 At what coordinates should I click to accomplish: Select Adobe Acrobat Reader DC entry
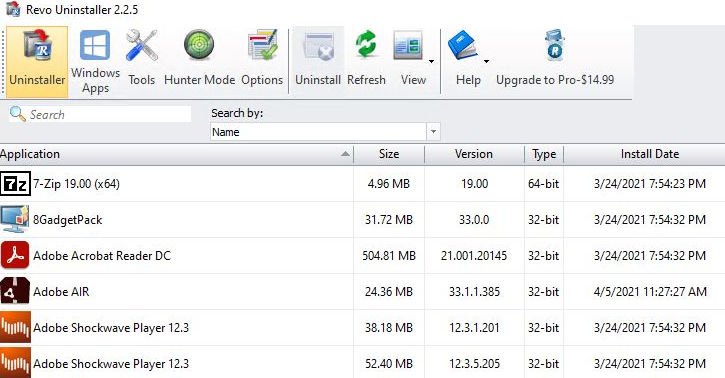point(362,256)
